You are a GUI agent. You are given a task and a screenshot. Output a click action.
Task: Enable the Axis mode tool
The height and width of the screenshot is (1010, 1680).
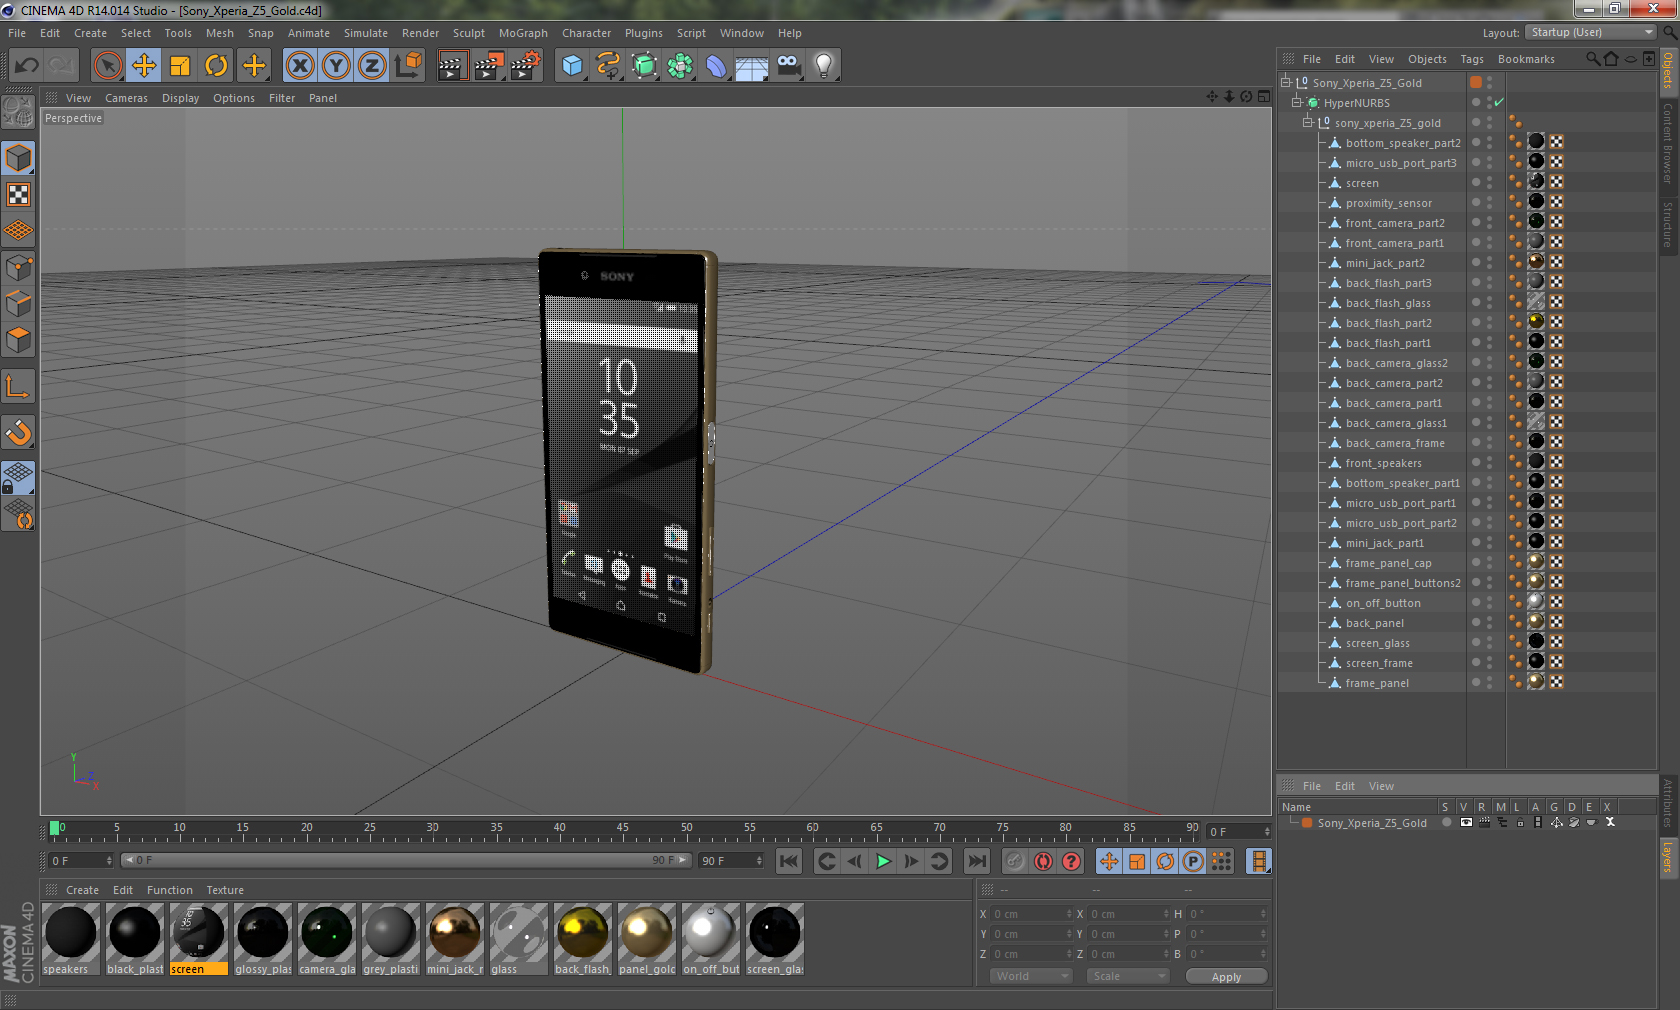click(x=18, y=386)
